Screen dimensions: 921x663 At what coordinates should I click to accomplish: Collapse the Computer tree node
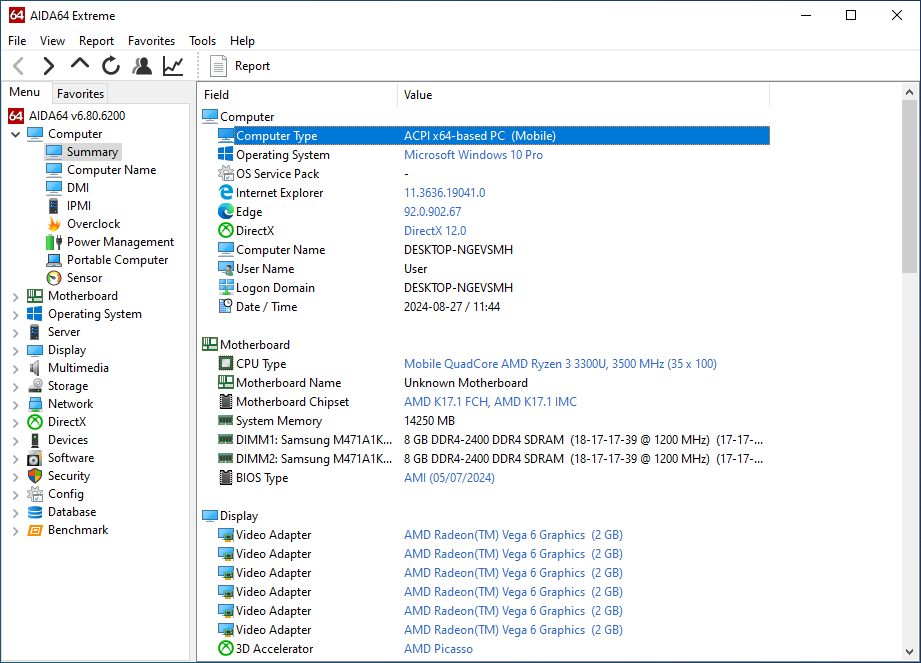point(16,134)
